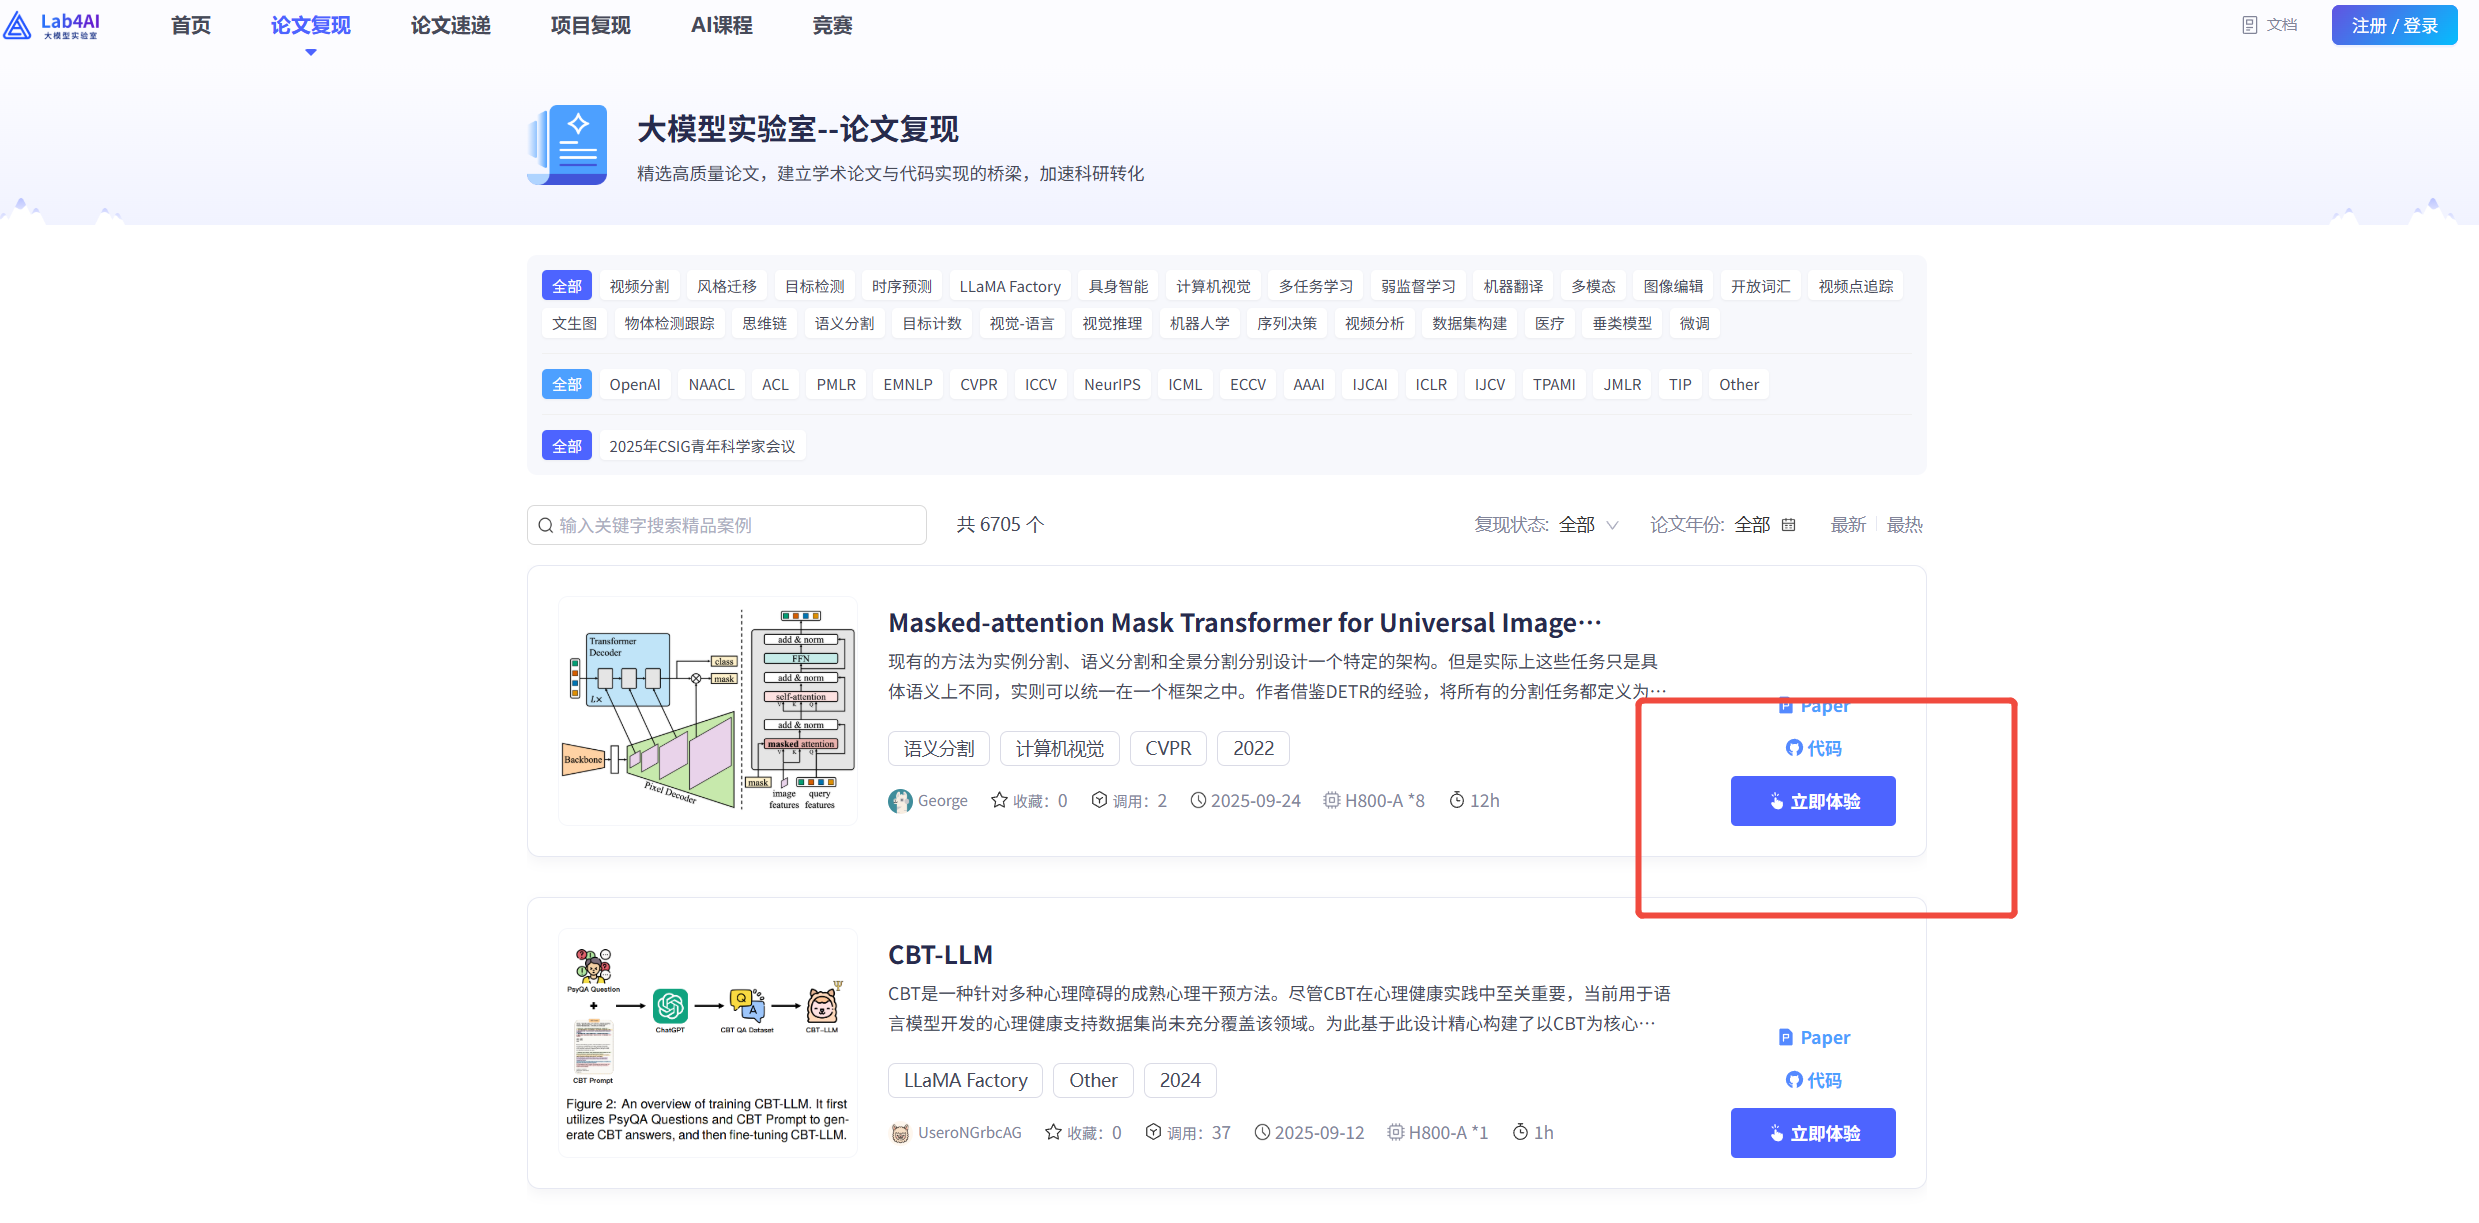Click the 注册 / 登录 button
The image size is (2479, 1223).
(2393, 25)
